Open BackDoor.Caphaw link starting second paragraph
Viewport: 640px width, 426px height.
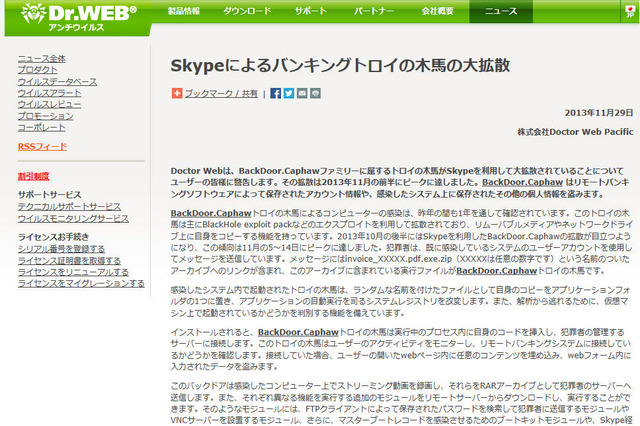[x=211, y=213]
